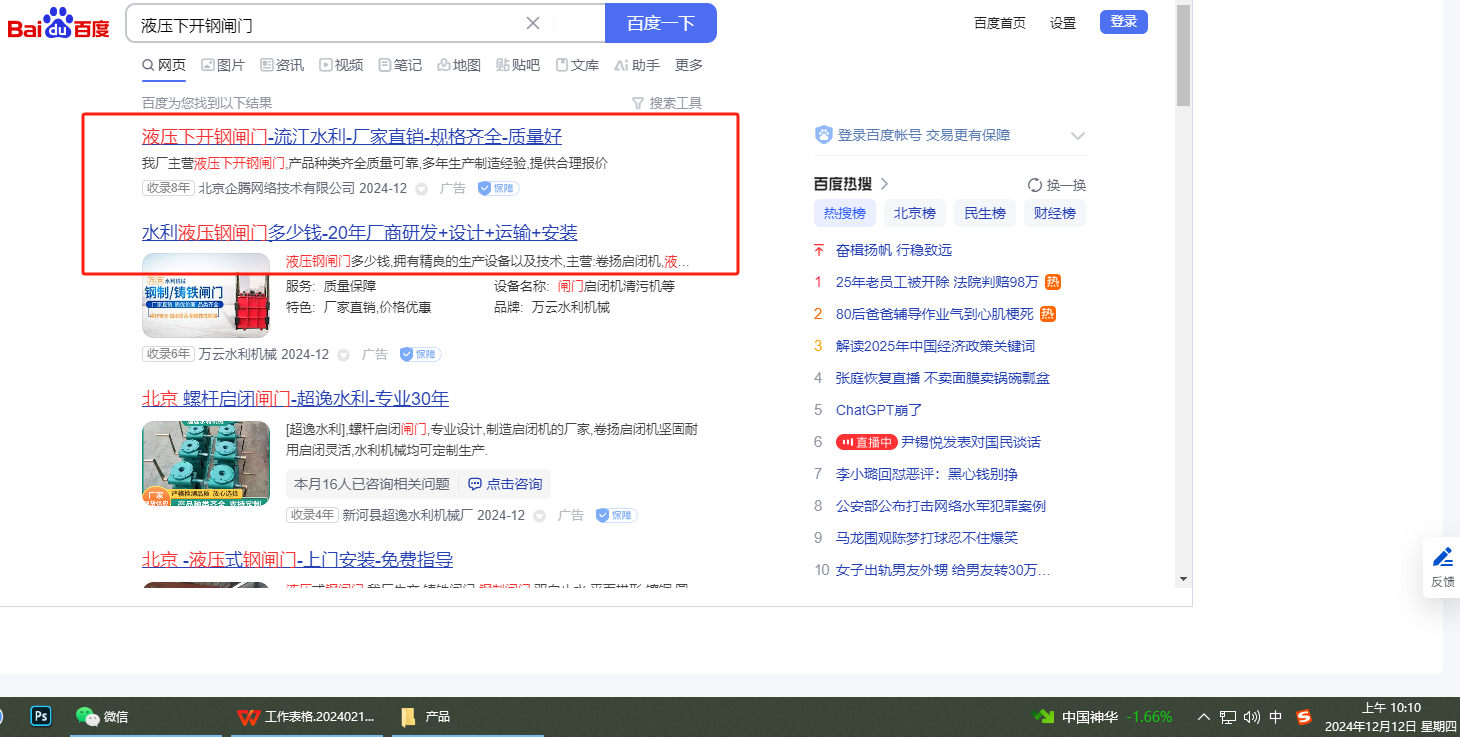Open the 贴吧 tab
The height and width of the screenshot is (737, 1460).
(518, 65)
